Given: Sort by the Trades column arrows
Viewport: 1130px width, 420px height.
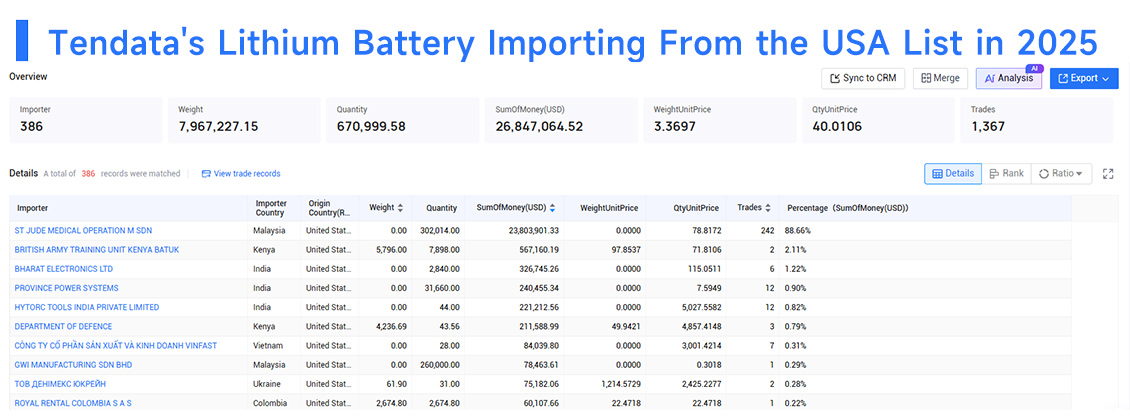Looking at the screenshot, I should (x=768, y=207).
